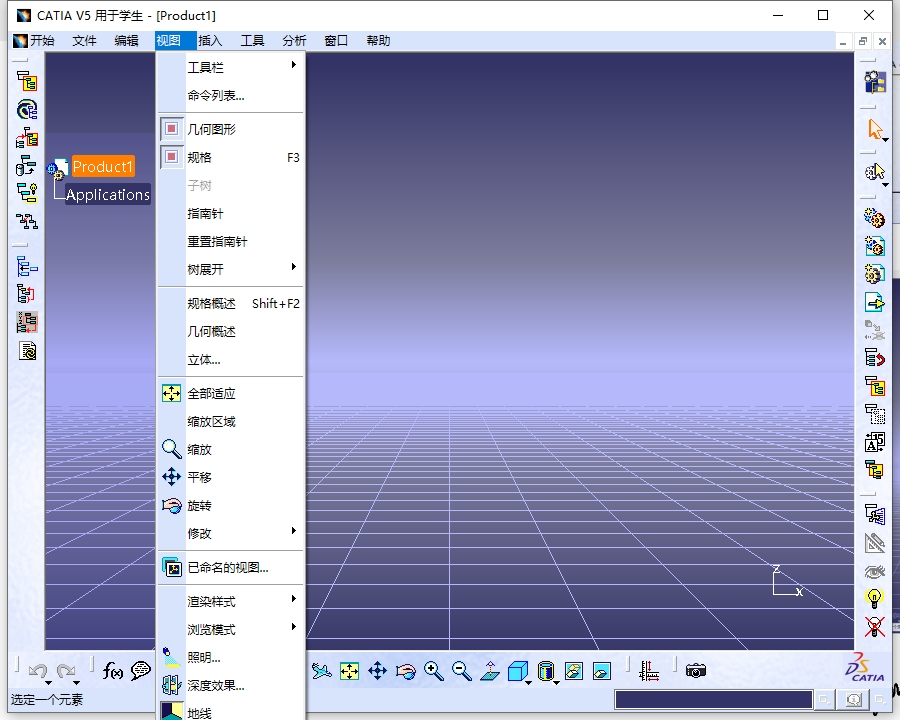Image resolution: width=900 pixels, height=720 pixels.
Task: Open the 插入 menu
Action: click(210, 41)
